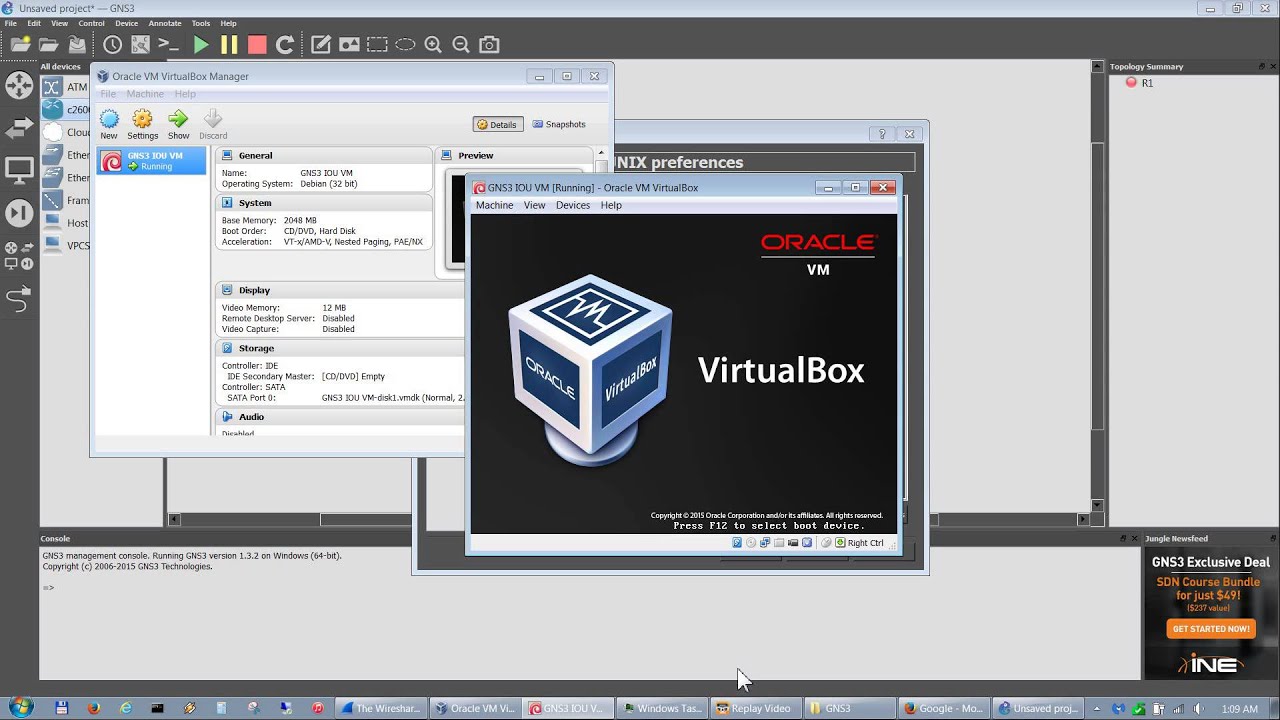Open the snapshot manager clock icon

112,45
